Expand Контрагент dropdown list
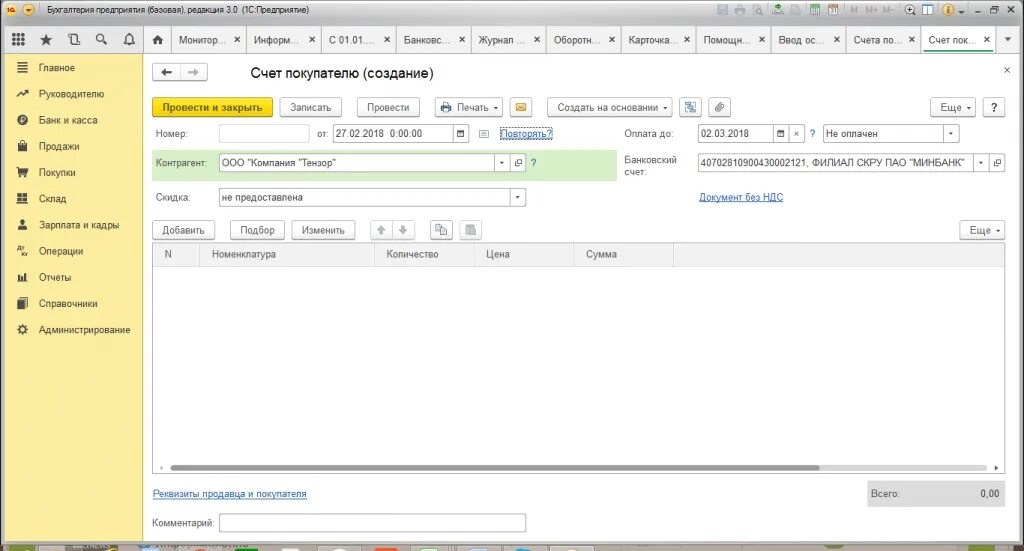Viewport: 1024px width, 551px height. tap(502, 163)
